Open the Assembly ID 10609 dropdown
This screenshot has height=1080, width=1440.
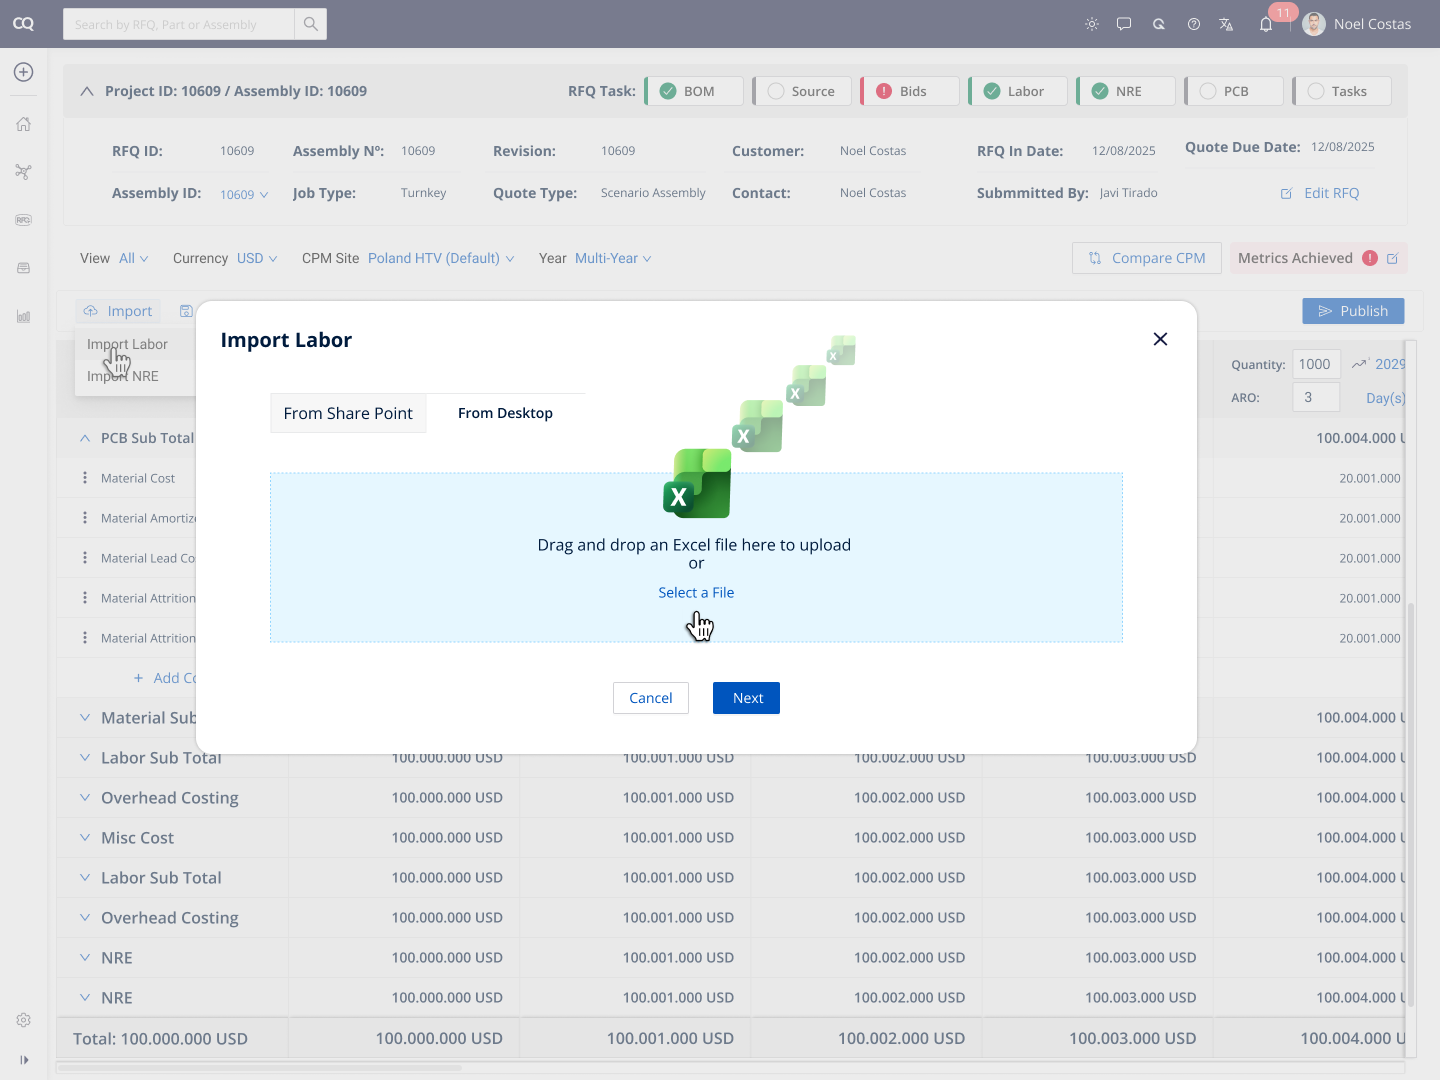[244, 194]
